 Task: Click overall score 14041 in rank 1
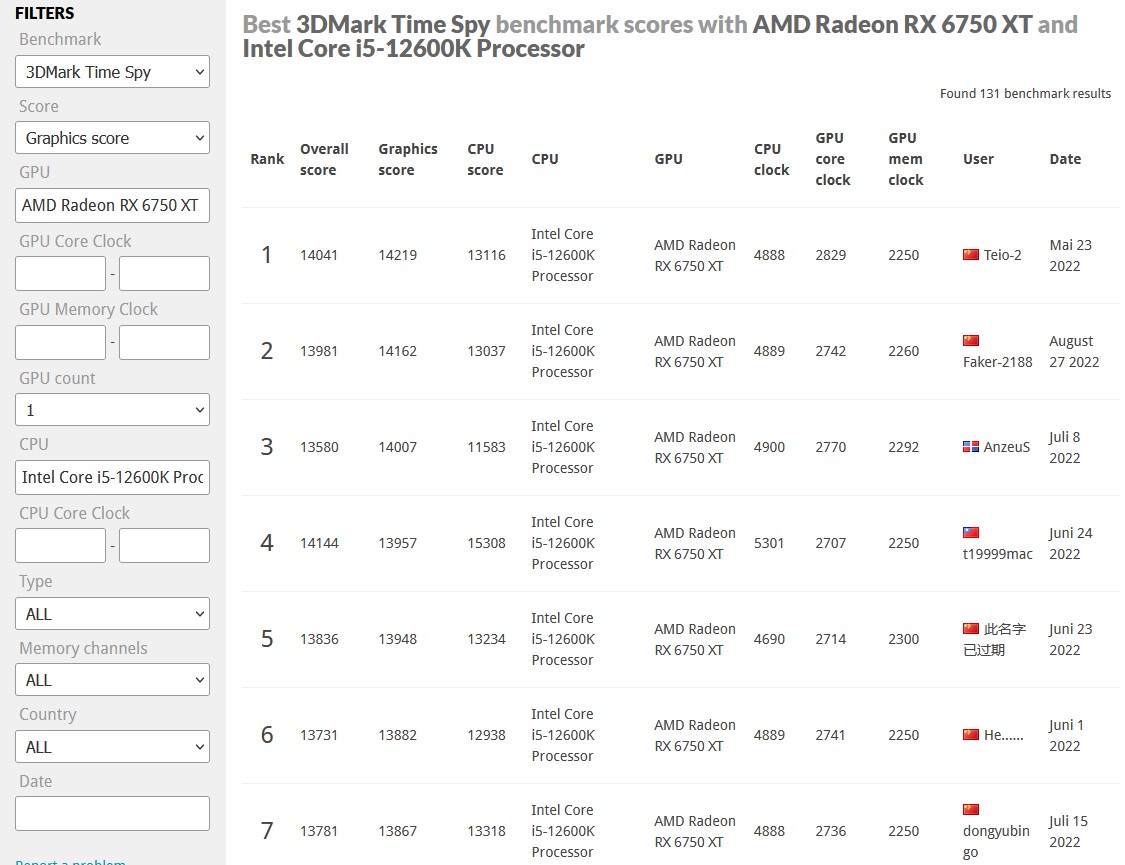319,255
